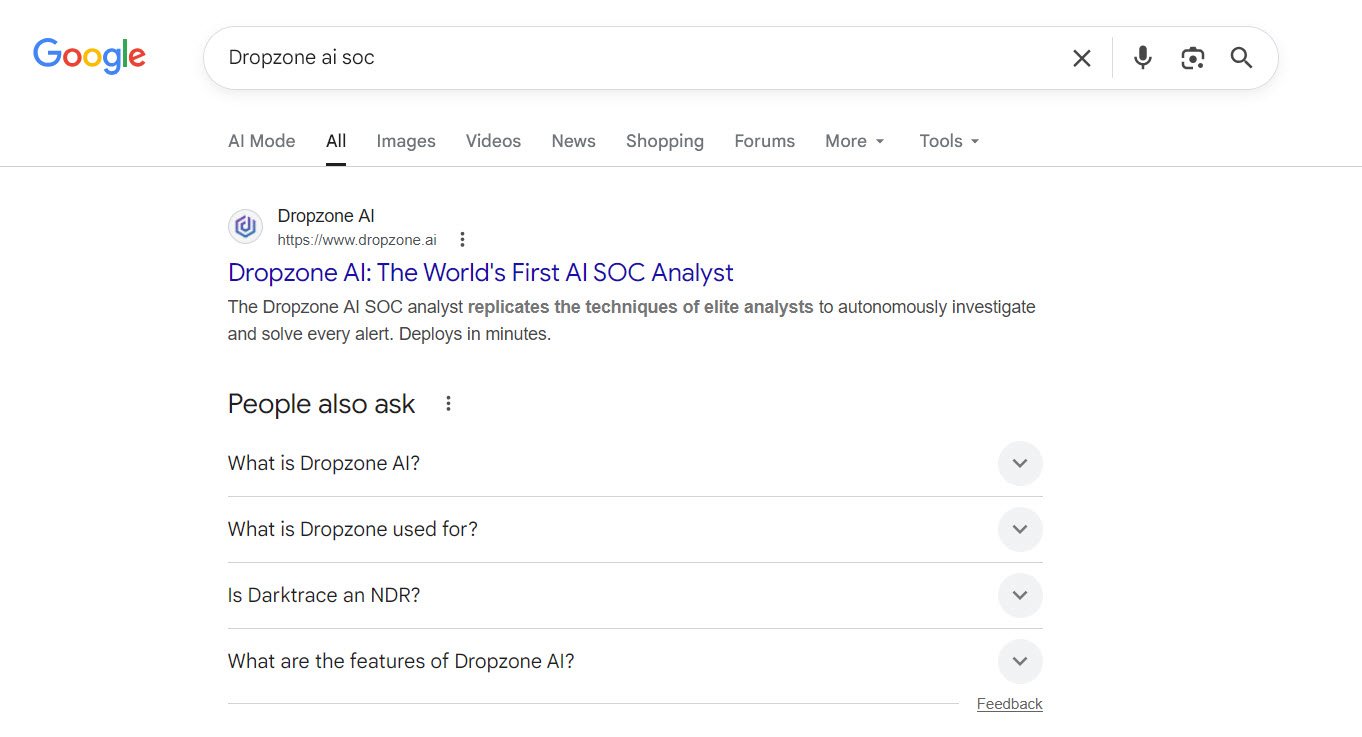1362x737 pixels.
Task: Open Google Lens image search icon
Action: click(x=1192, y=58)
